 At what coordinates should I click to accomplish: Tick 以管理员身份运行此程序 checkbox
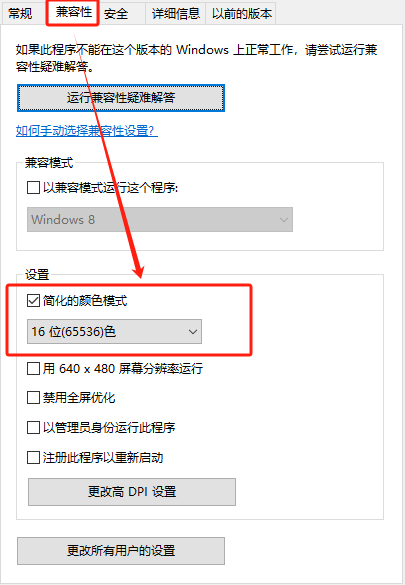point(34,427)
